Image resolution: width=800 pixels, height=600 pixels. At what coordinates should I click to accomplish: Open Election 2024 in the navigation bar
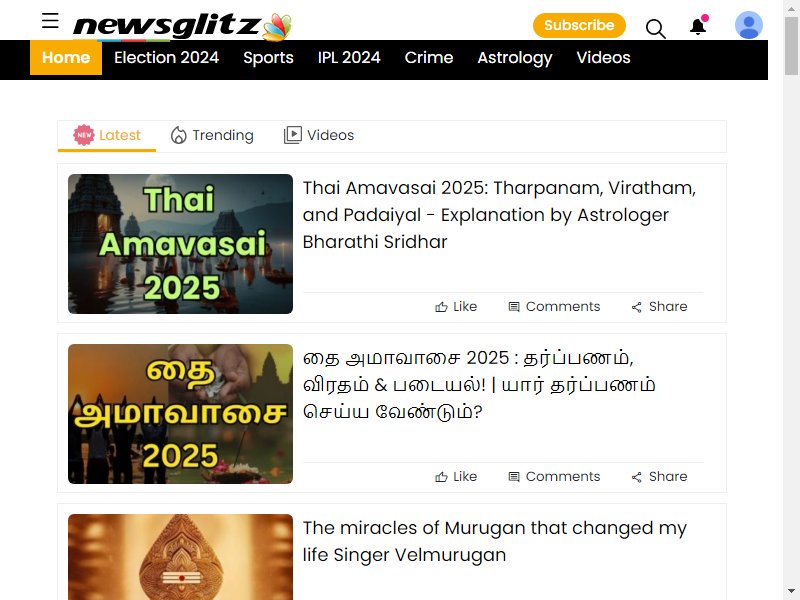[x=166, y=58]
